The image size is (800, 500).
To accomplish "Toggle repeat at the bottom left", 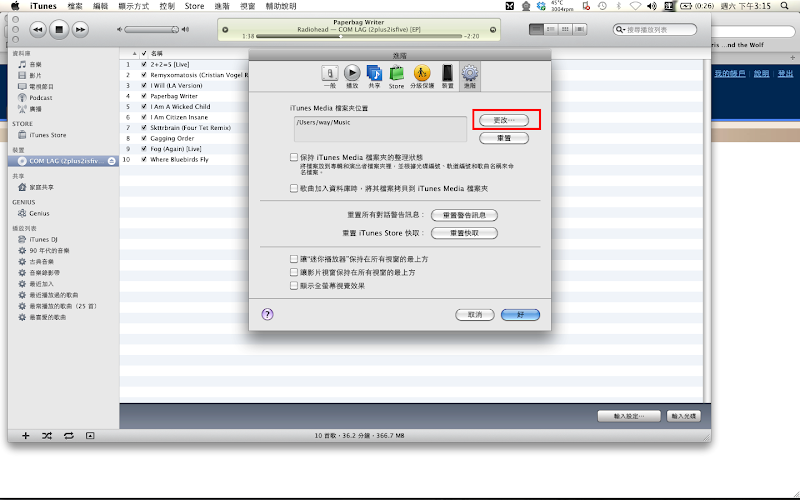I will tap(68, 436).
